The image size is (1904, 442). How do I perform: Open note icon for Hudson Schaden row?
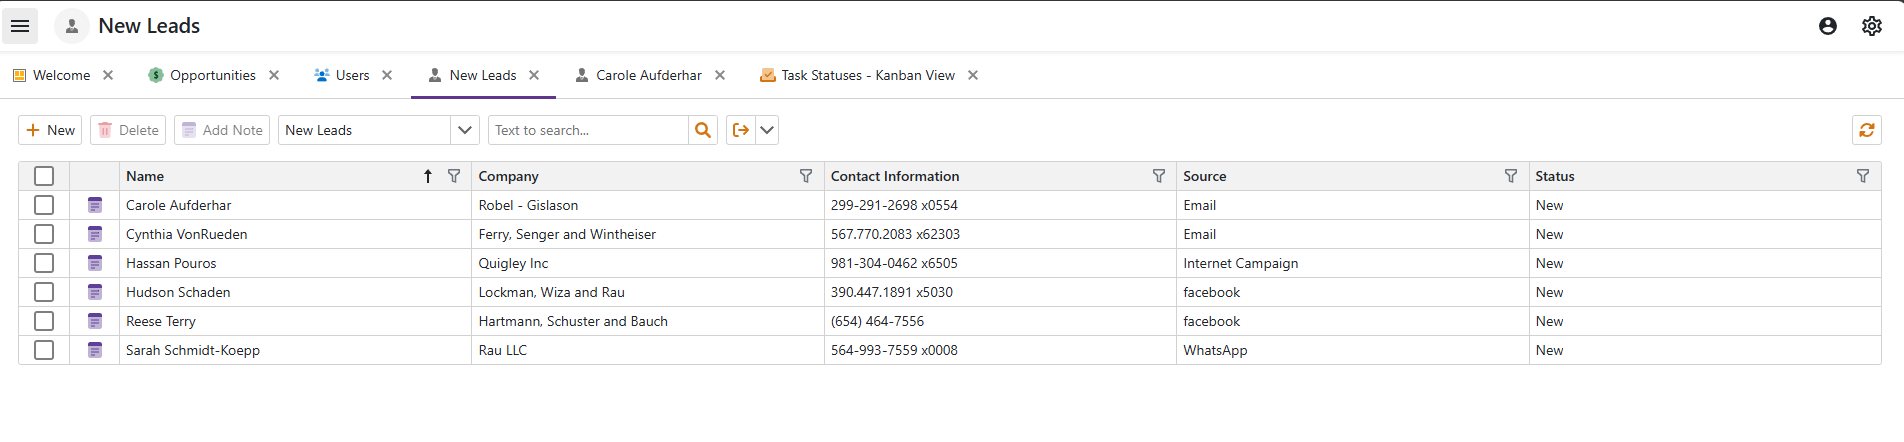coord(95,292)
